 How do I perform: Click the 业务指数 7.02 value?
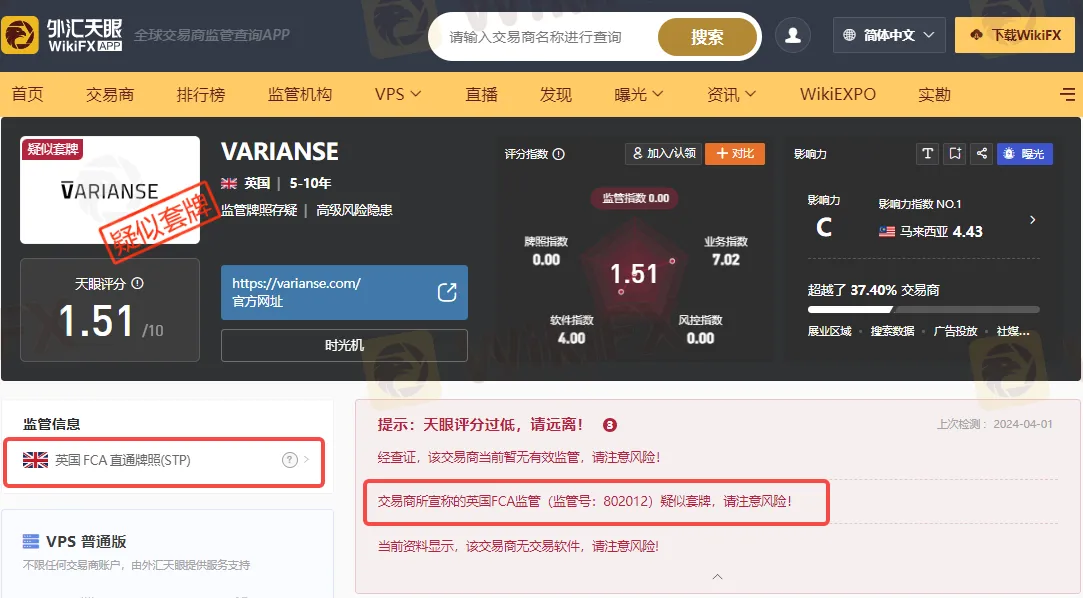[725, 260]
